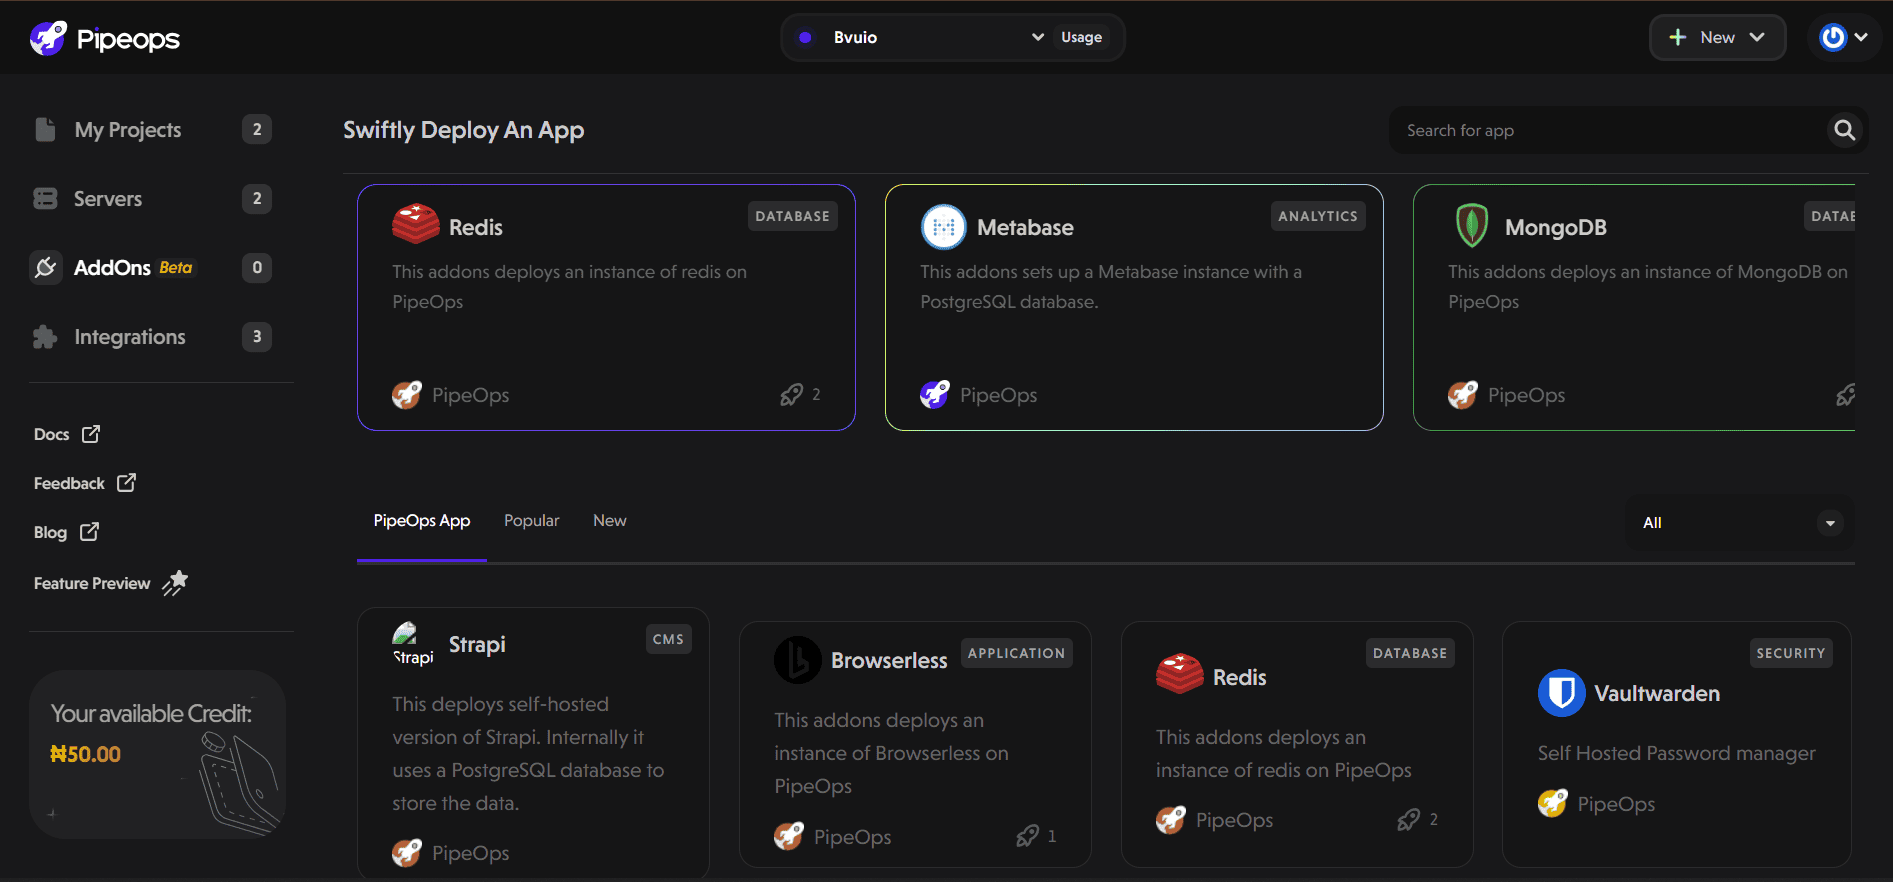
Task: Click the Feature Preview shooting star icon
Action: [175, 583]
